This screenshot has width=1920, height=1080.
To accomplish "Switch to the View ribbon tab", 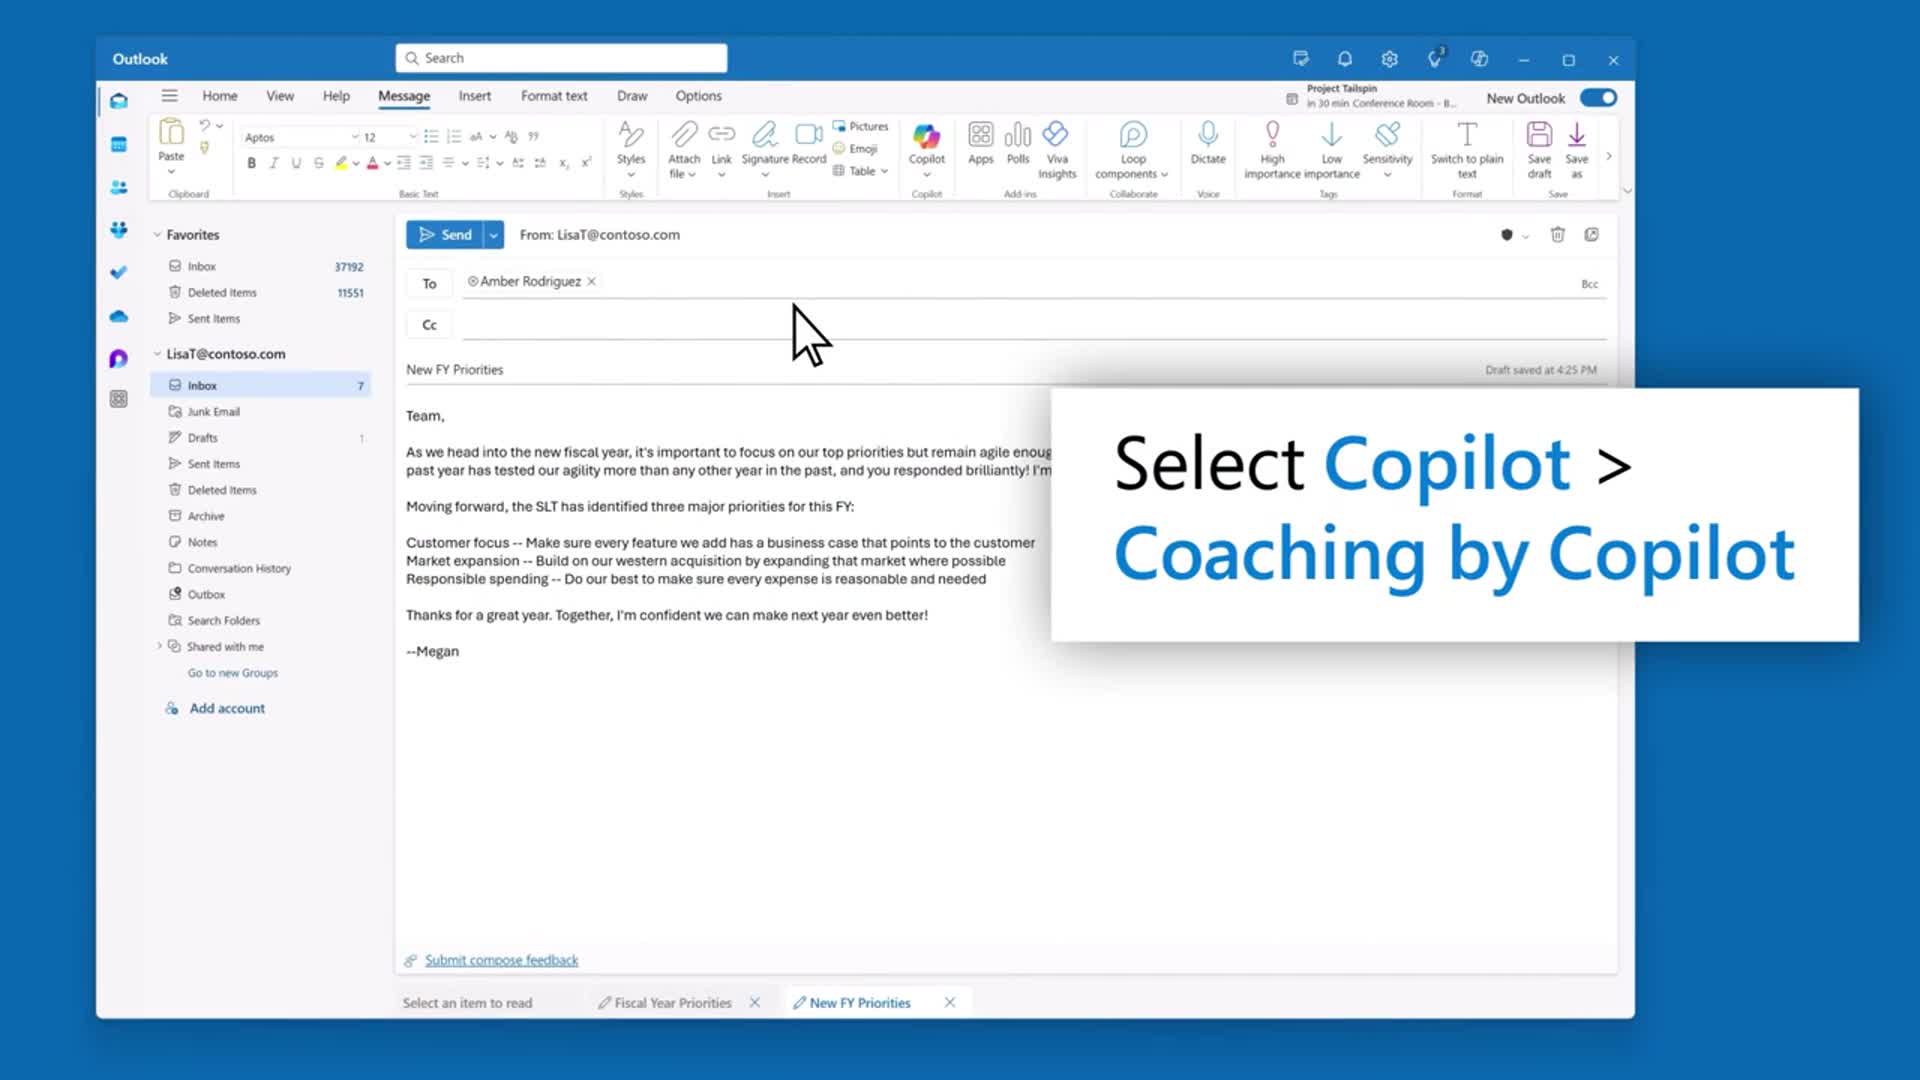I will pos(280,96).
